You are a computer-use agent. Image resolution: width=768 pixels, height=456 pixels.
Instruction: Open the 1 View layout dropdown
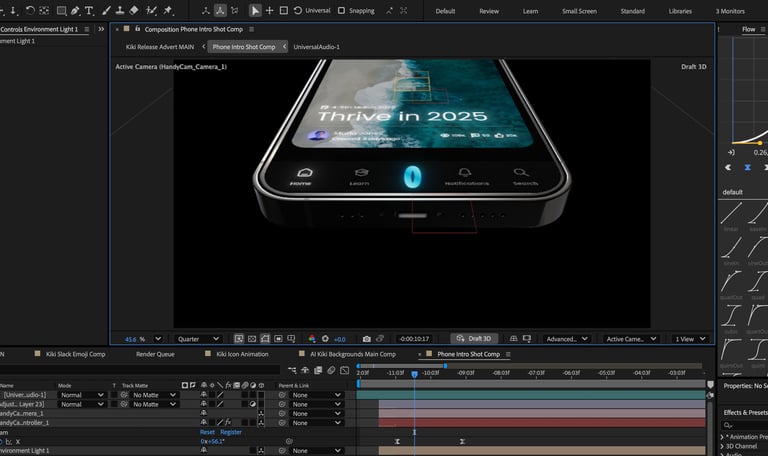(690, 338)
